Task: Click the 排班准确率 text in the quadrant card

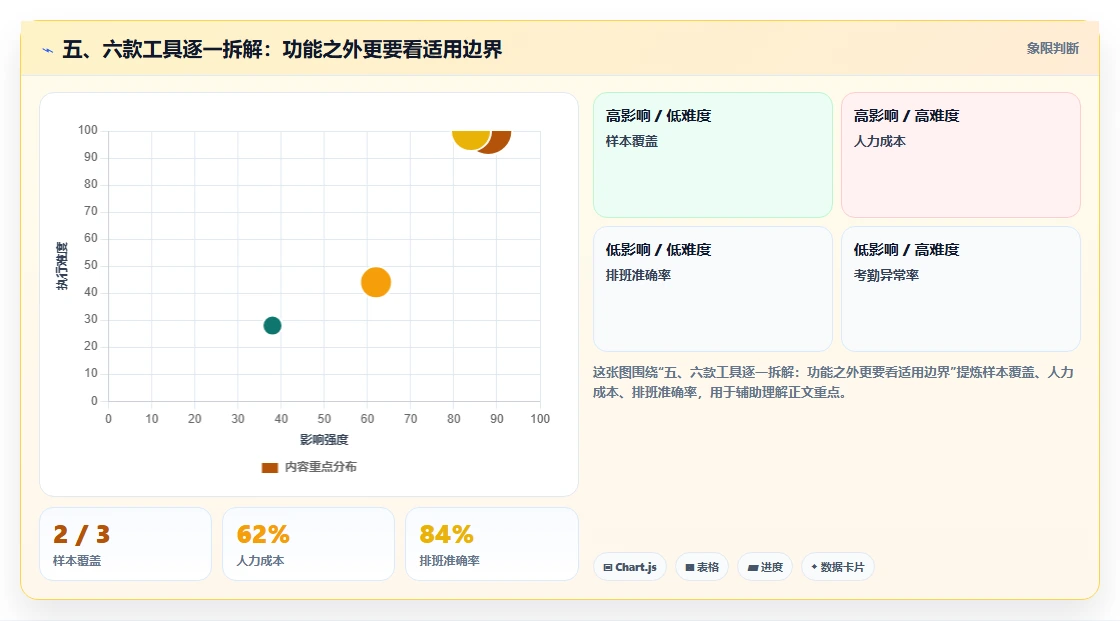Action: (x=638, y=275)
